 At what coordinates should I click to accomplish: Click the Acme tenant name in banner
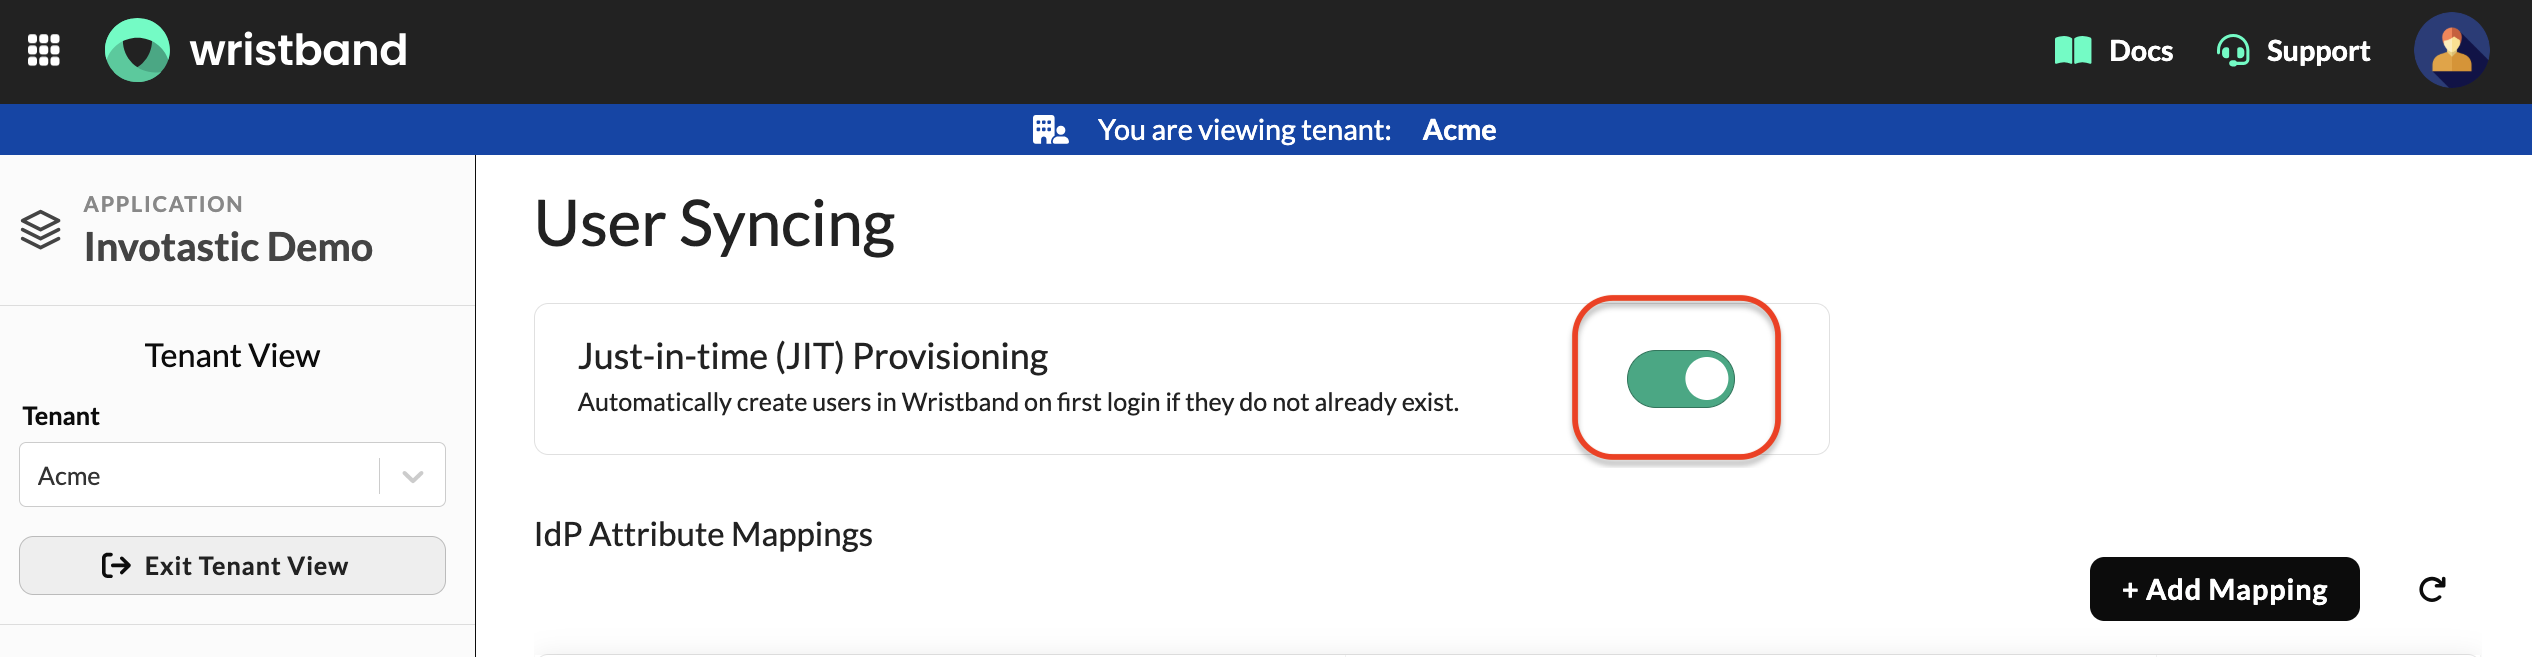(x=1459, y=130)
